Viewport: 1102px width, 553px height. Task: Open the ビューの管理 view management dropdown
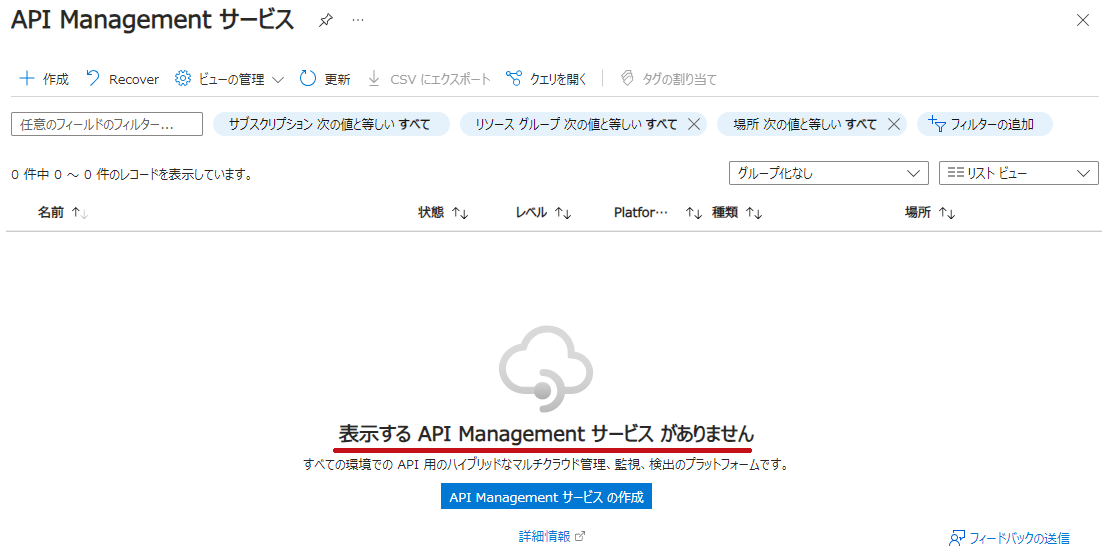pos(230,79)
